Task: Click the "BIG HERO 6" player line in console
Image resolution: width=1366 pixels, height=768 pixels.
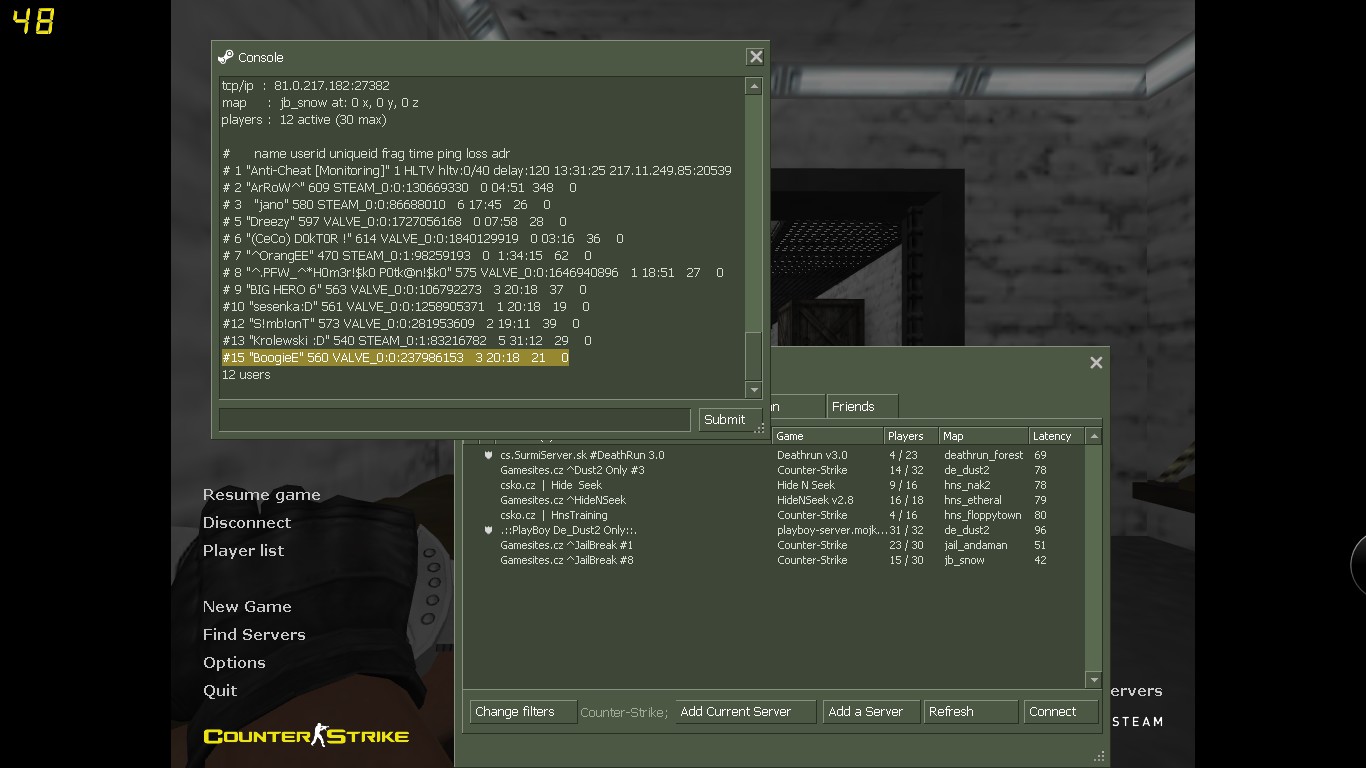Action: 404,290
